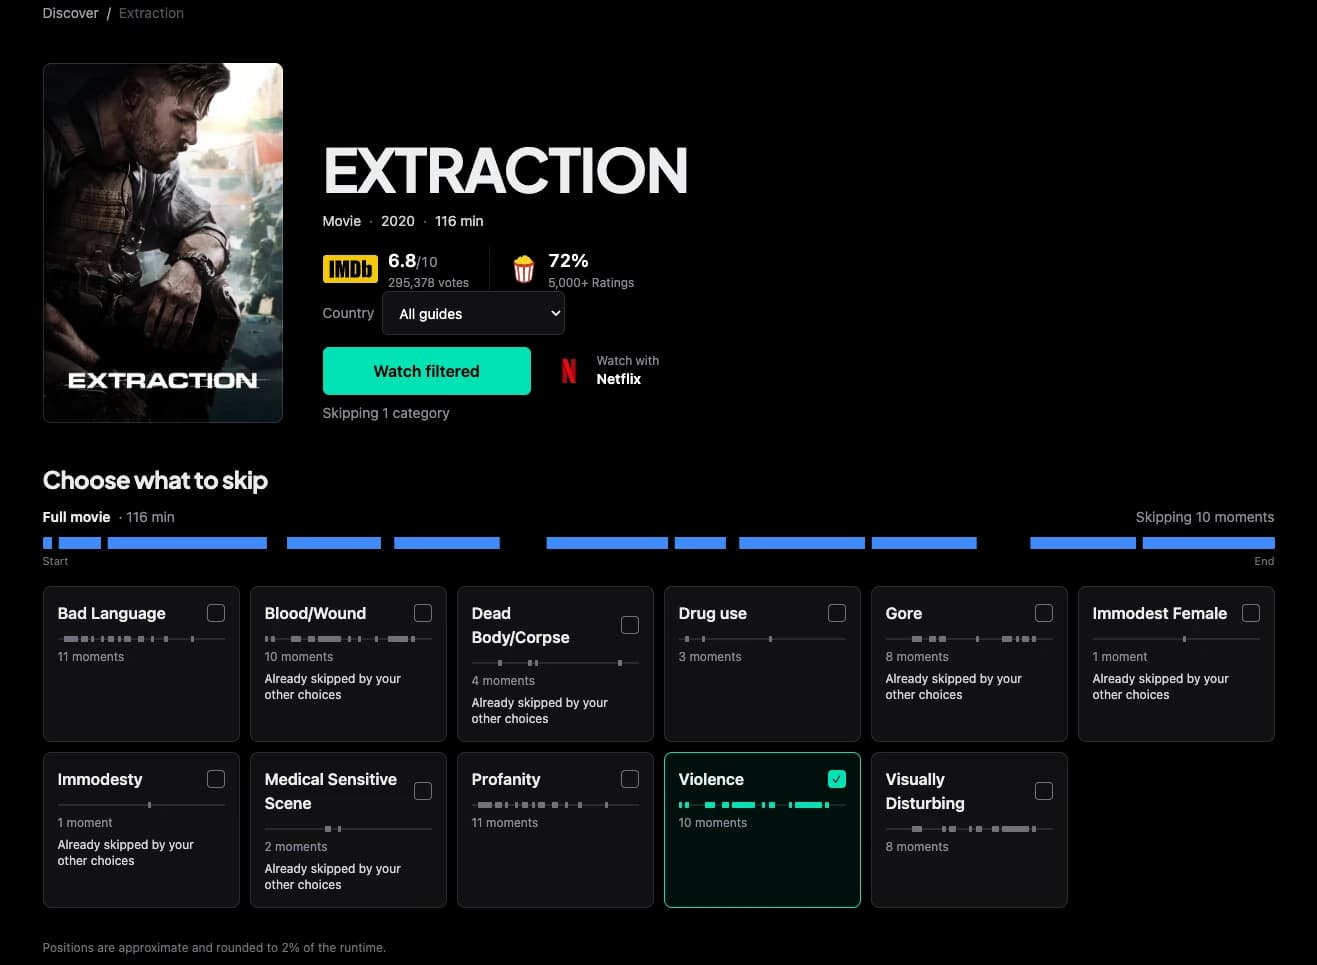Enable the Profanity skip checkbox
The height and width of the screenshot is (965, 1317).
point(630,779)
